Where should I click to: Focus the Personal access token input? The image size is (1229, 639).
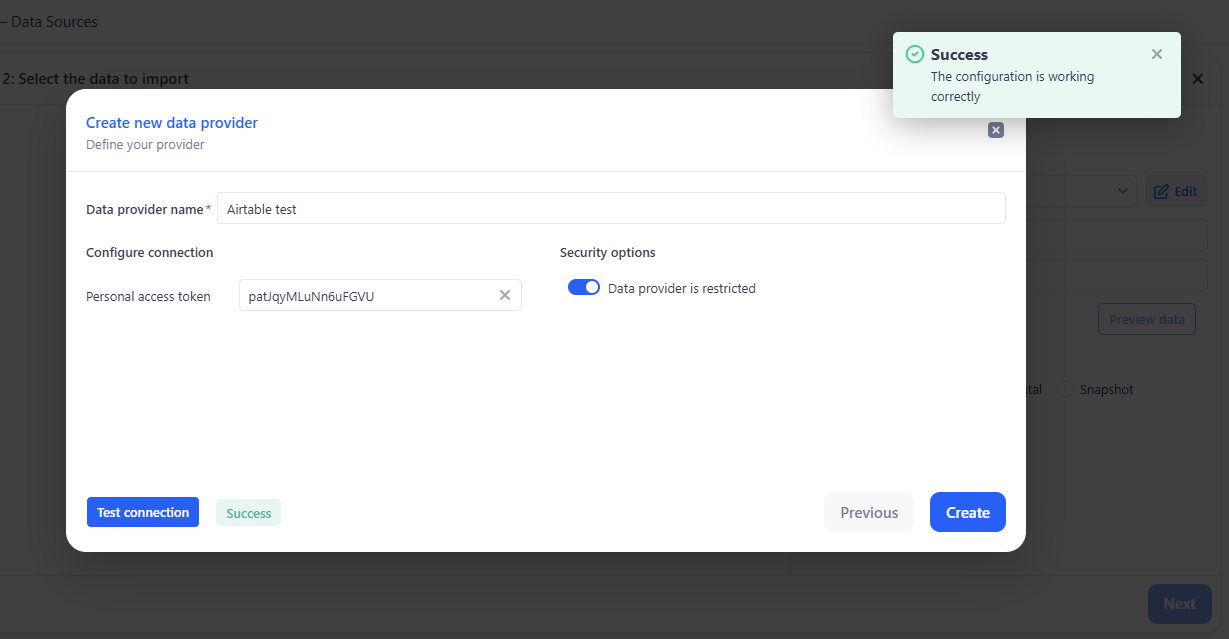(x=367, y=296)
